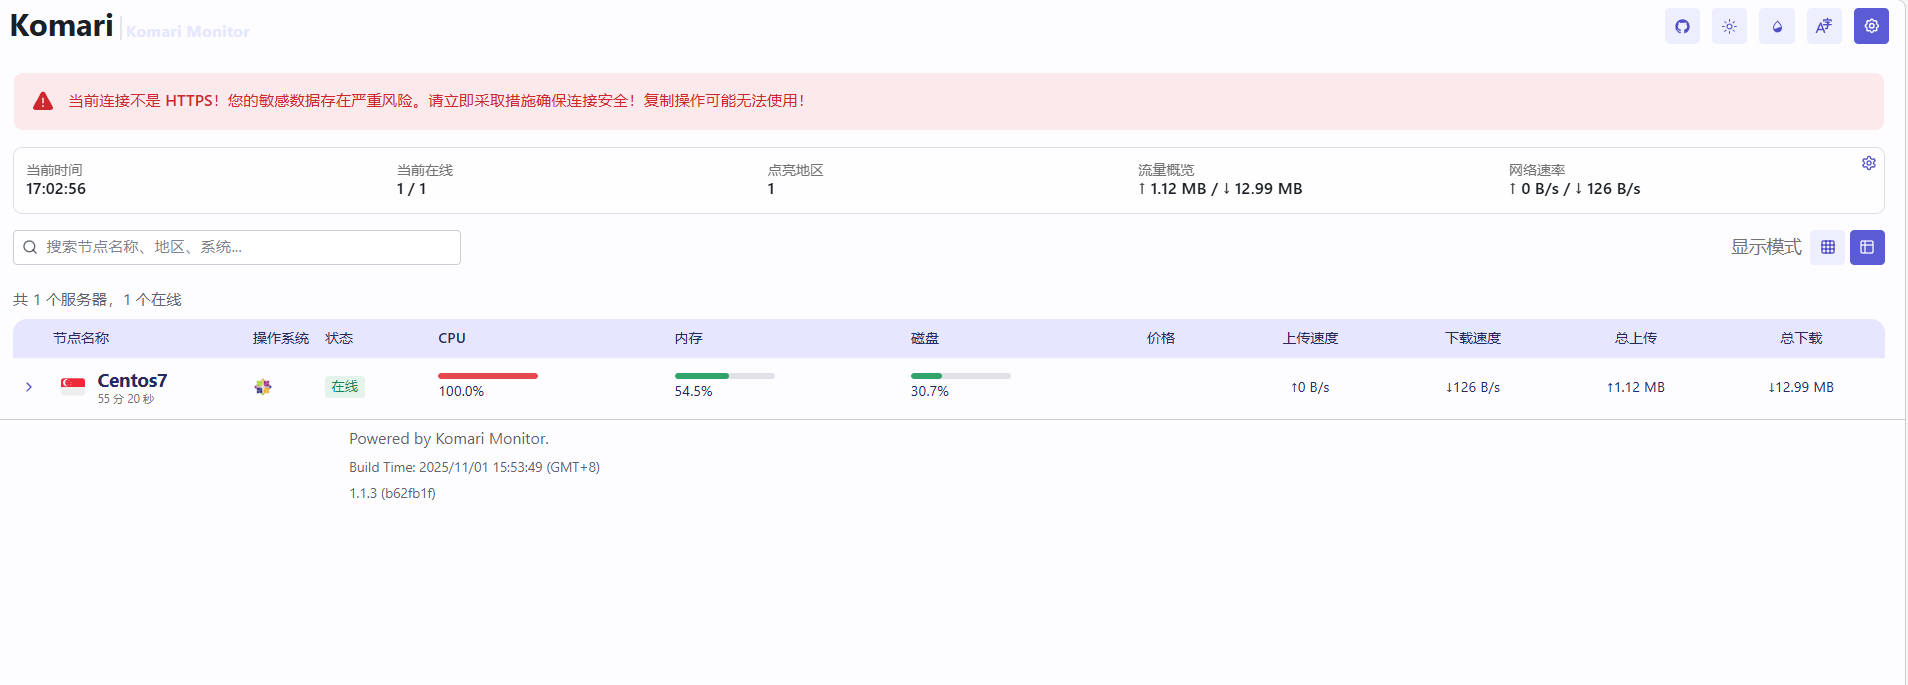Switch to table display mode
Image resolution: width=1908 pixels, height=685 pixels.
click(1867, 247)
